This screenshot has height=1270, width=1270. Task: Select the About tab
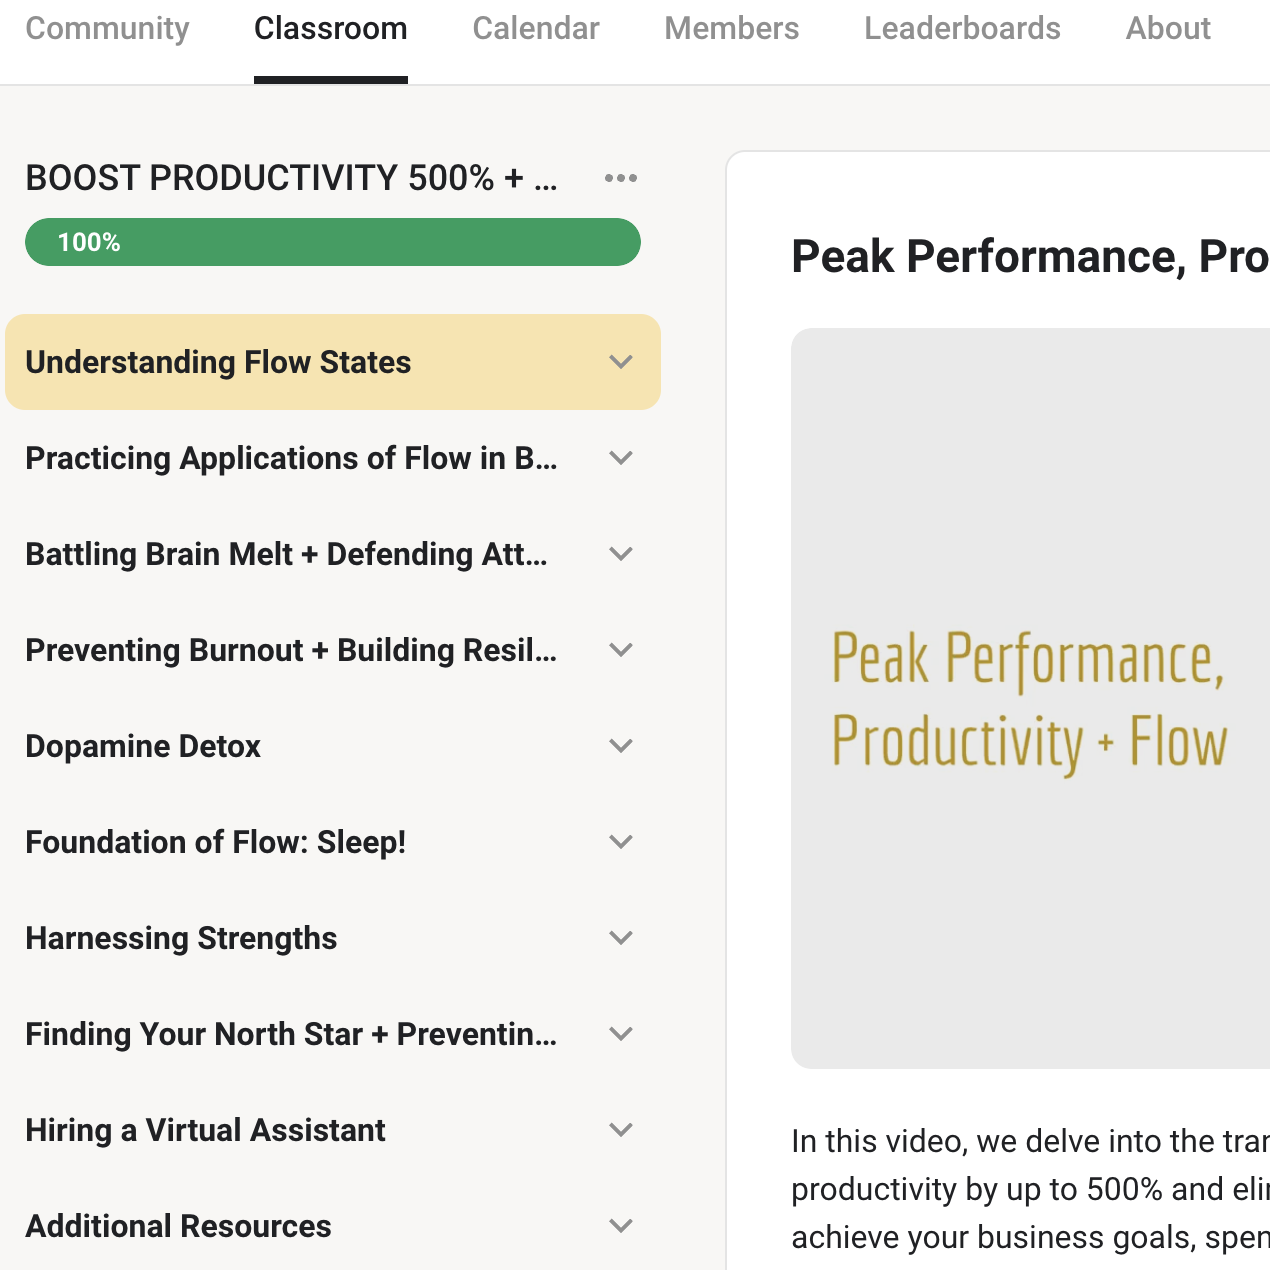[x=1168, y=29]
